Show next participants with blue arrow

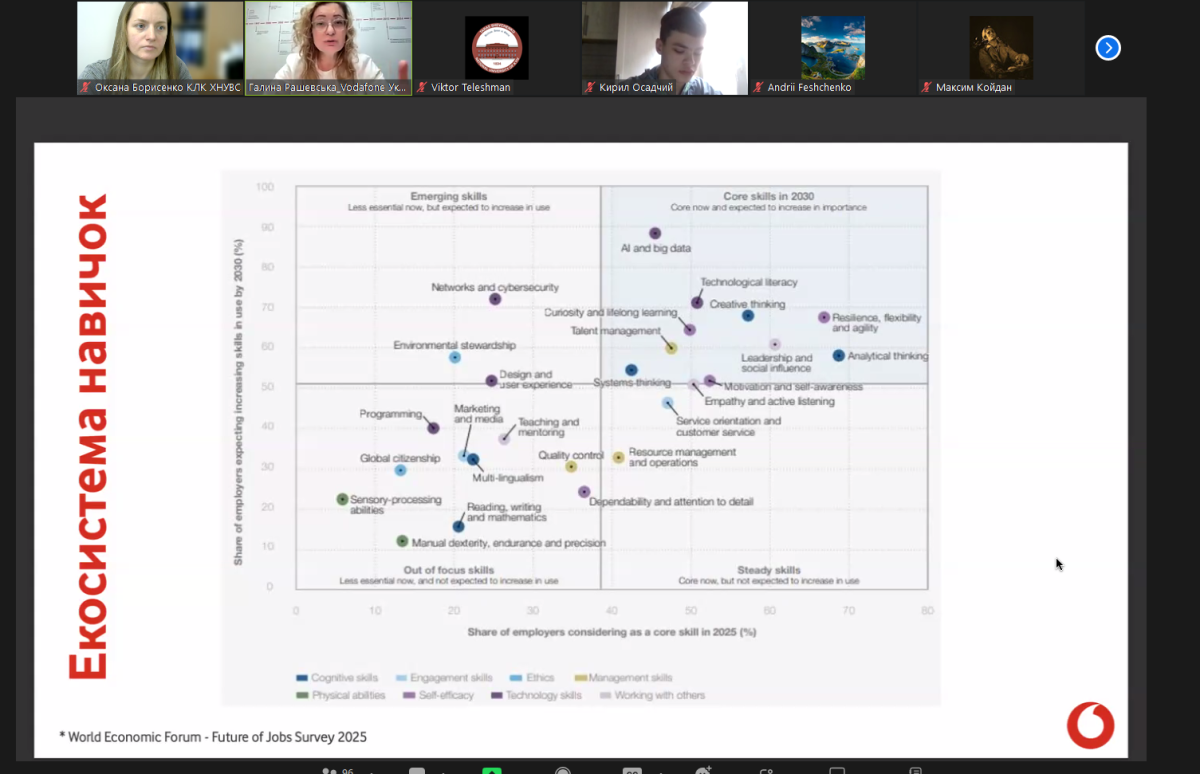(x=1108, y=48)
